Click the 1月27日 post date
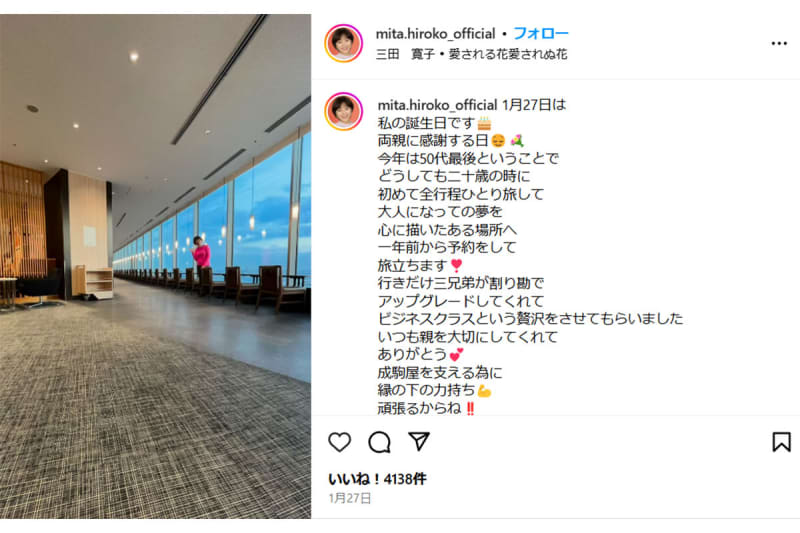The image size is (800, 533). click(350, 498)
